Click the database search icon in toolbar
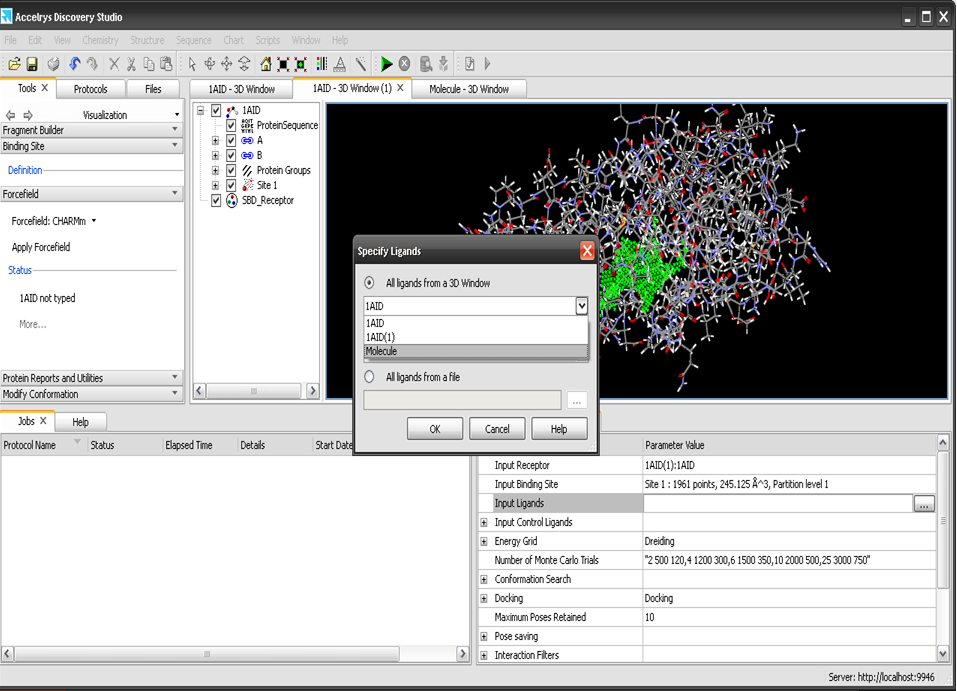The image size is (957, 691). [x=426, y=64]
